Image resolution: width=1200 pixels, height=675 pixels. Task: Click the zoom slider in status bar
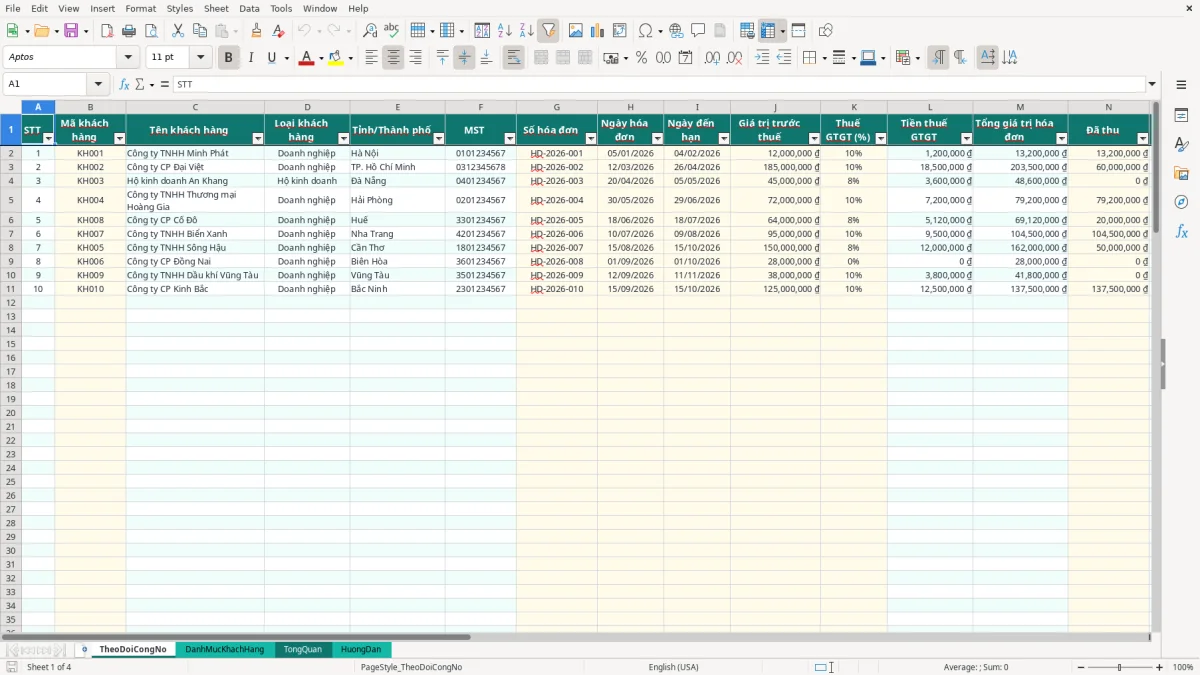tap(1119, 667)
